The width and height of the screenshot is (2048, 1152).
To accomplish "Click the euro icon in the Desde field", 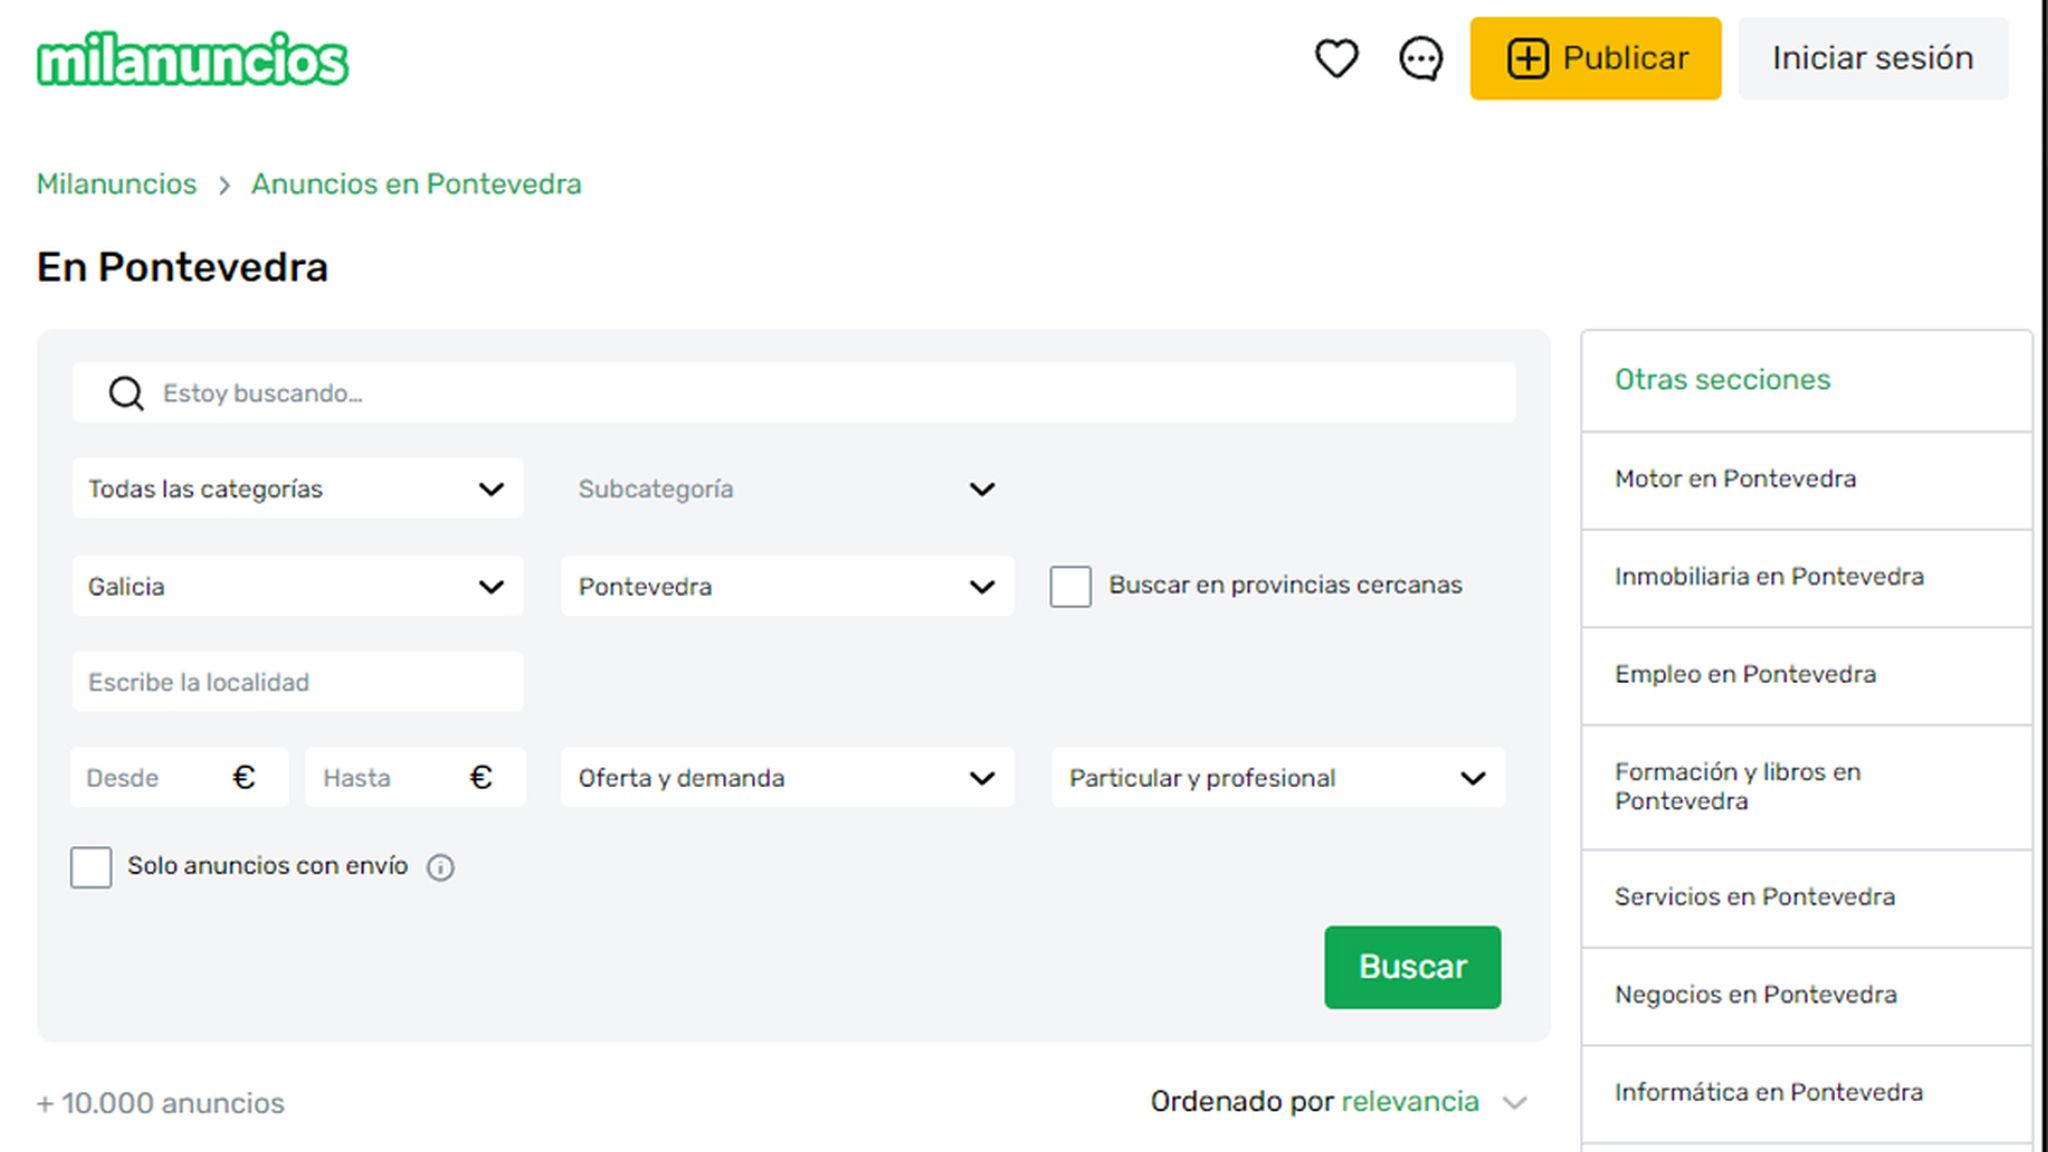I will coord(243,777).
